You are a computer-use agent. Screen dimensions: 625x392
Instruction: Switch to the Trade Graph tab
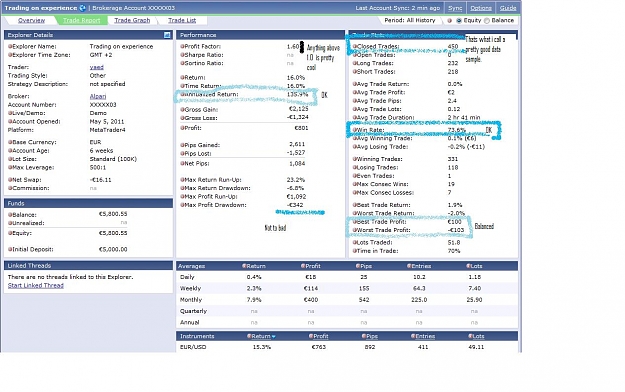132,20
